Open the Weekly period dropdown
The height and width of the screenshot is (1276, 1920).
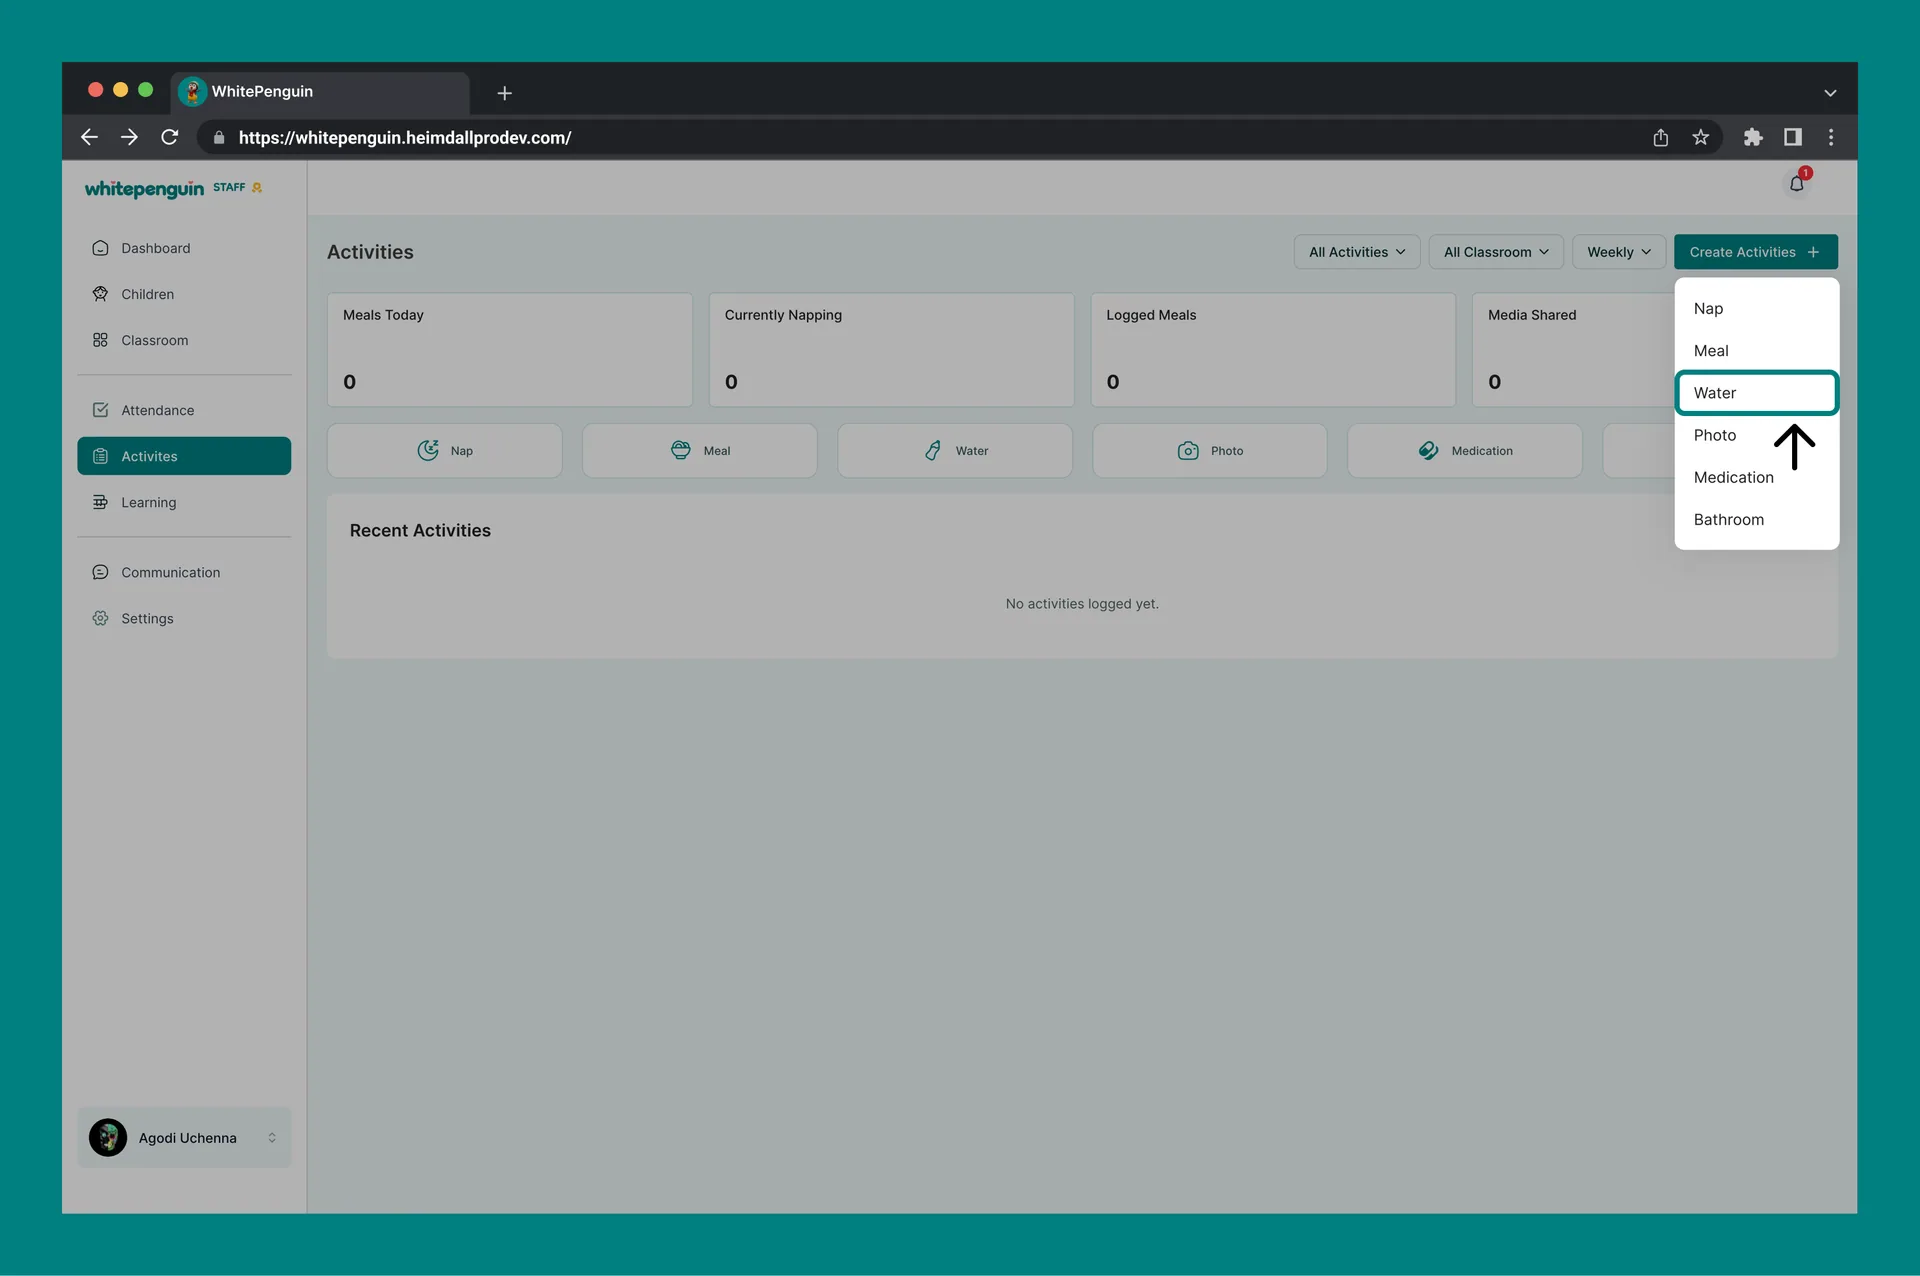[1619, 252]
